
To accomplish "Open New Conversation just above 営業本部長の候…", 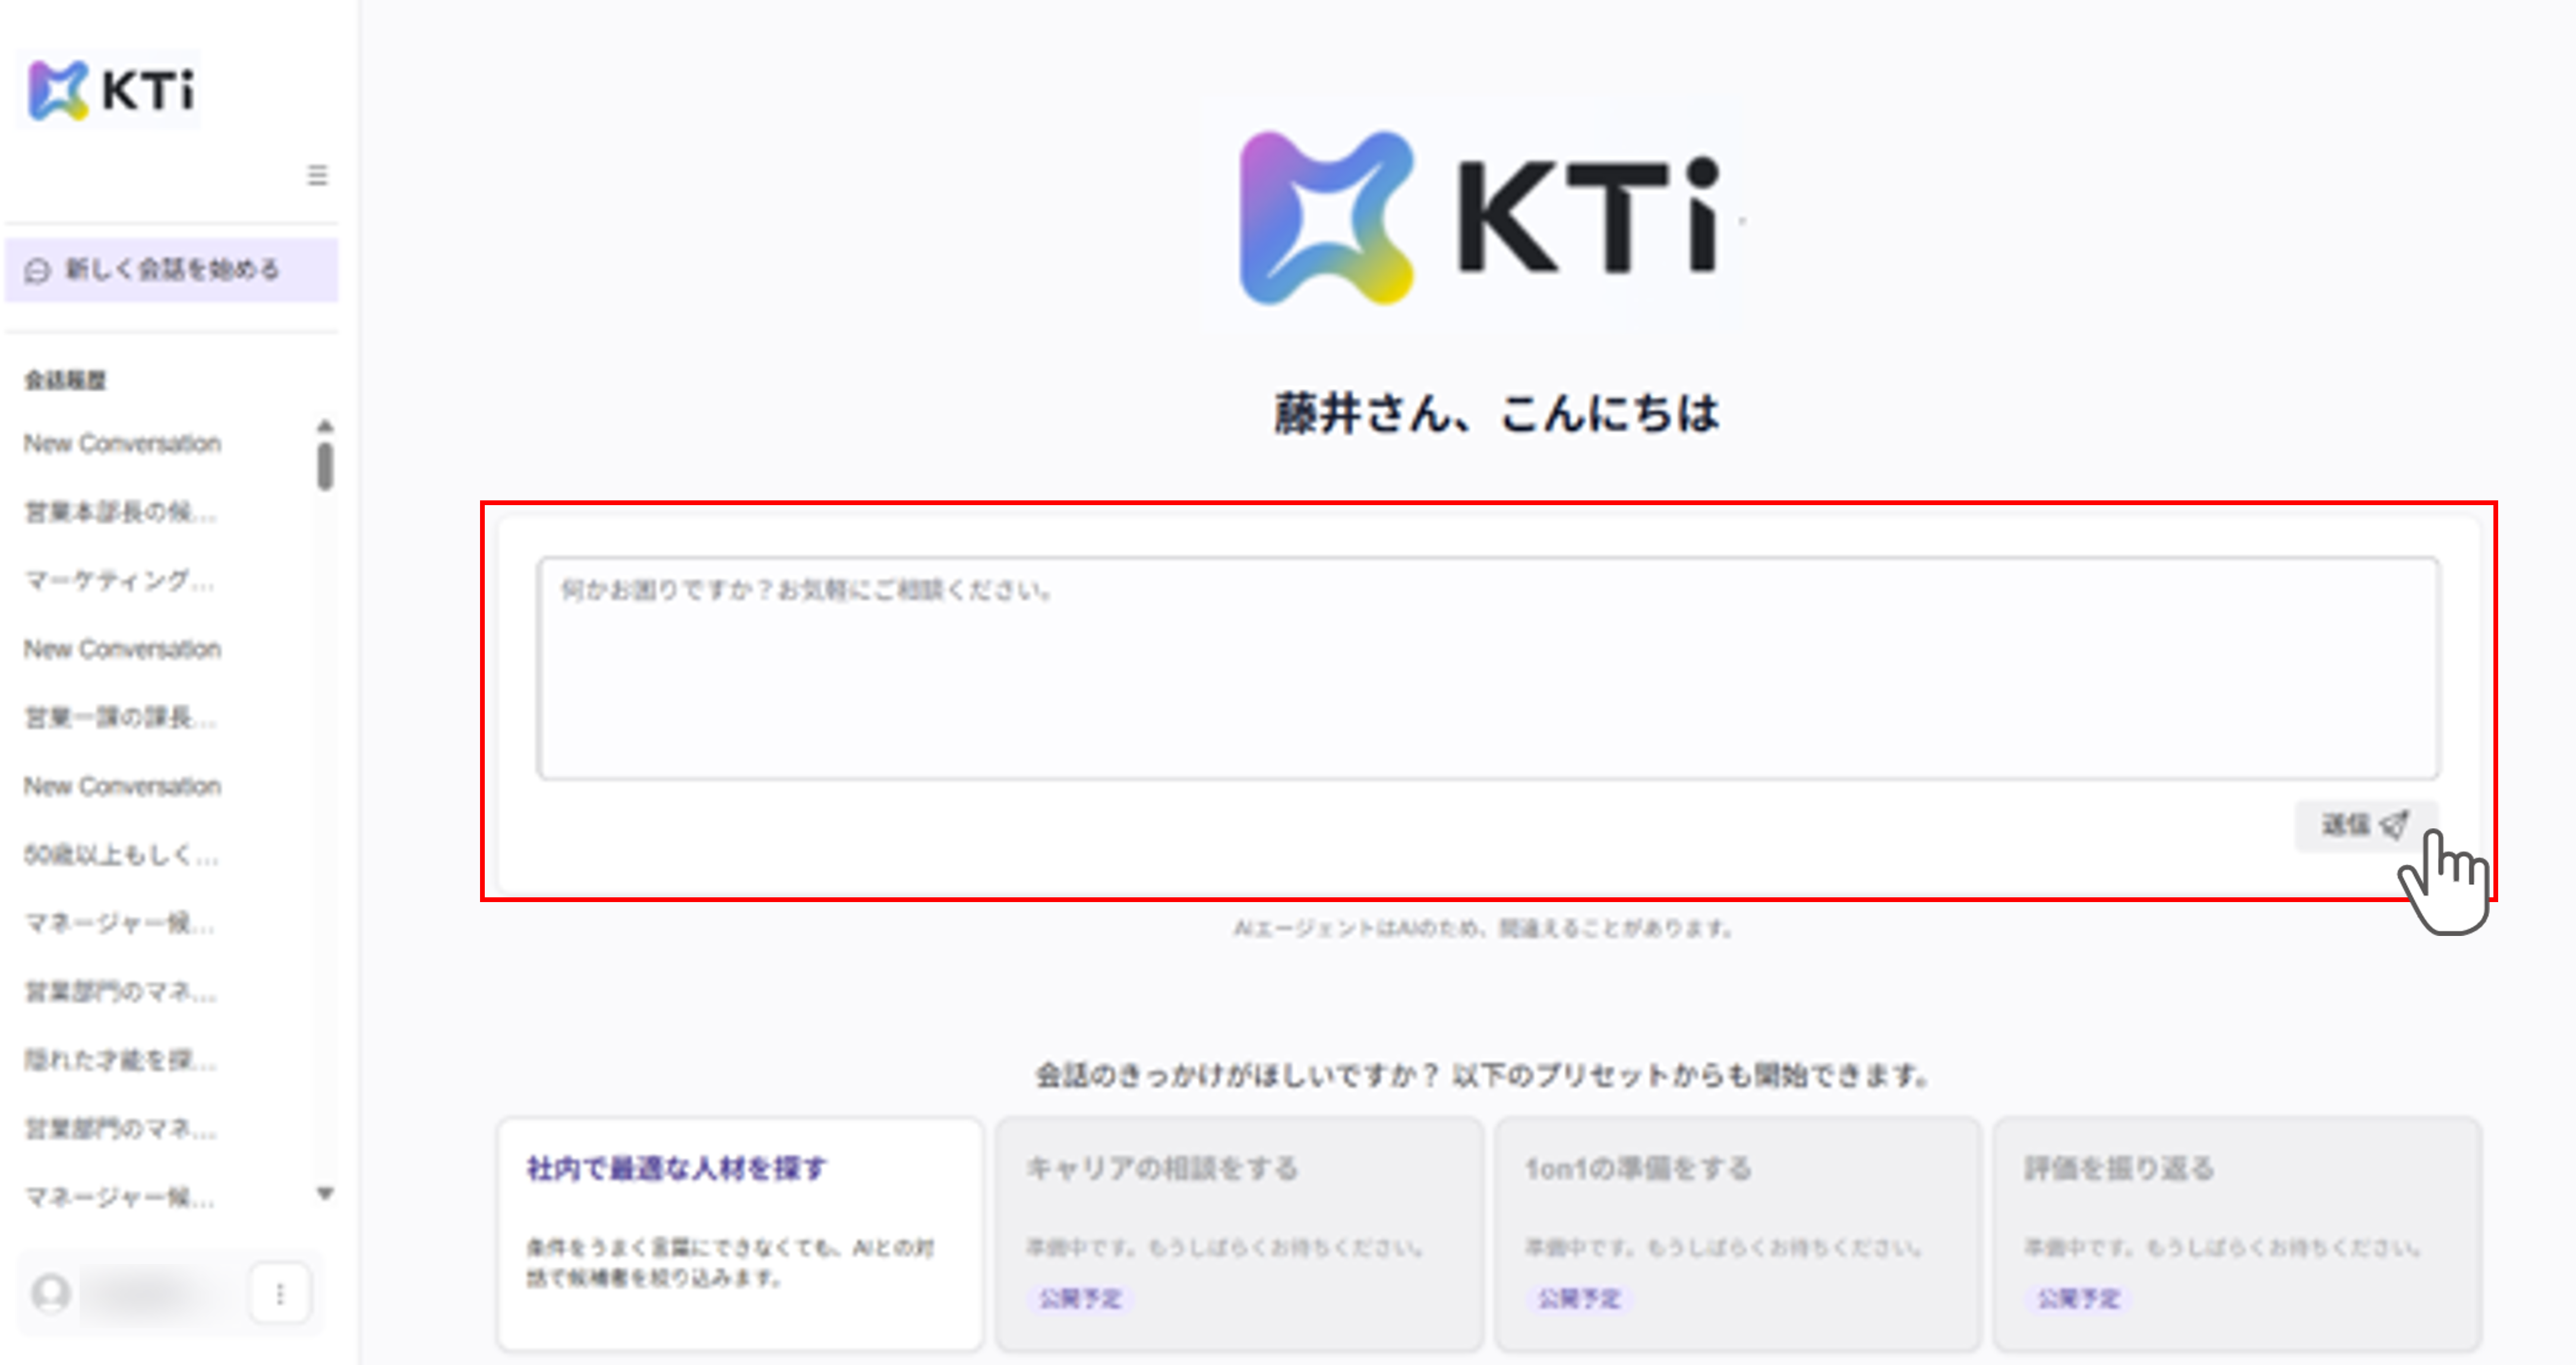I will 122,443.
